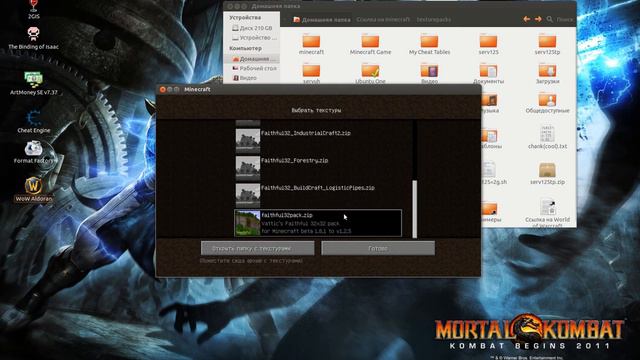Switch to the Домашняя папка path tab
This screenshot has width=640, height=360.
(322, 20)
